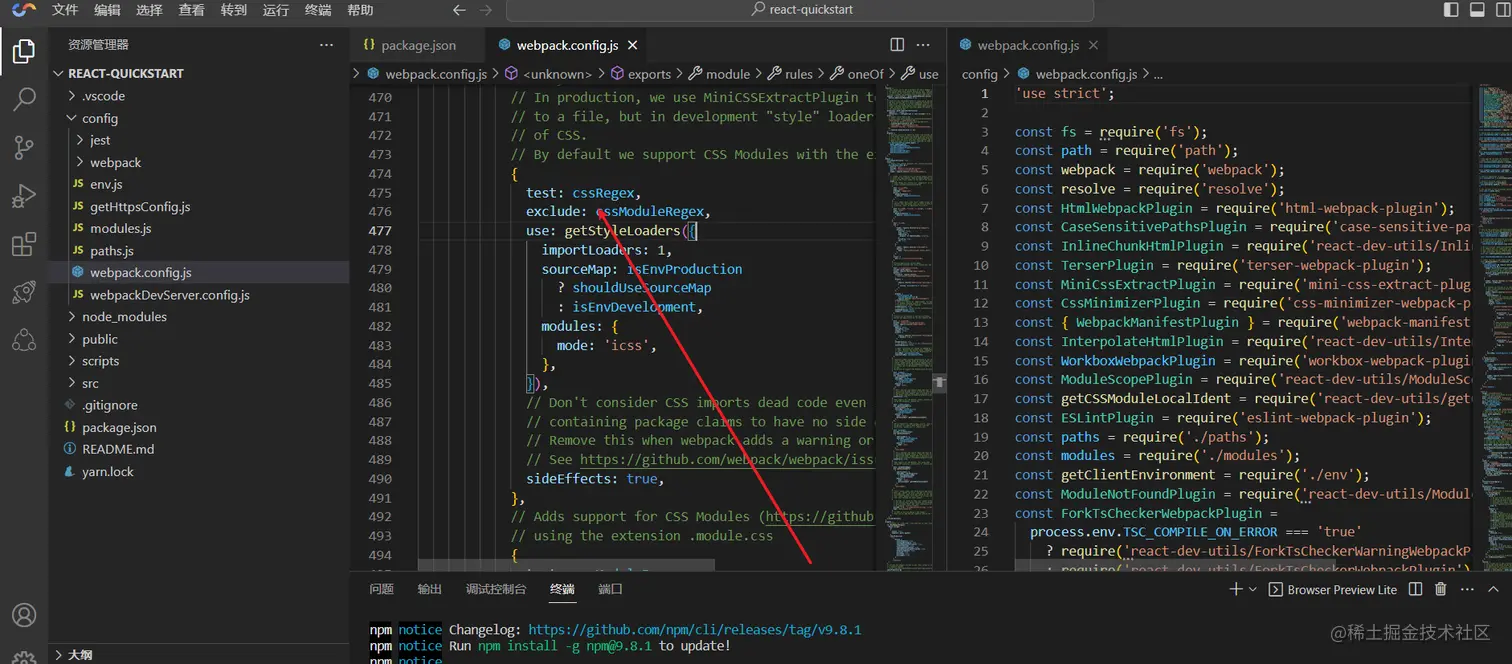Toggle the primary sidebar visibility
This screenshot has height=664, width=1512.
[1451, 10]
